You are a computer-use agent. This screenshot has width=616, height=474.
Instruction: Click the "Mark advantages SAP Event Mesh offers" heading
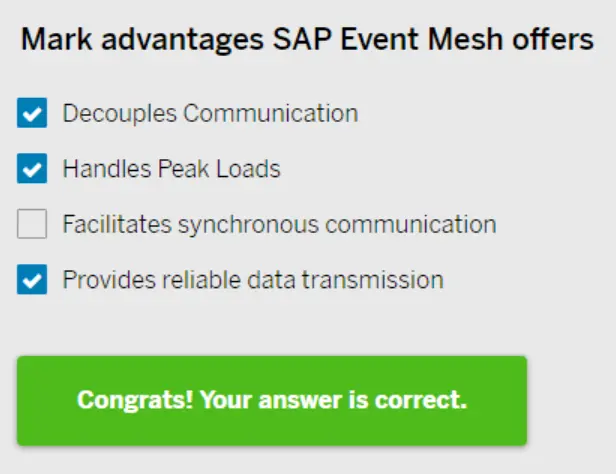tap(307, 41)
